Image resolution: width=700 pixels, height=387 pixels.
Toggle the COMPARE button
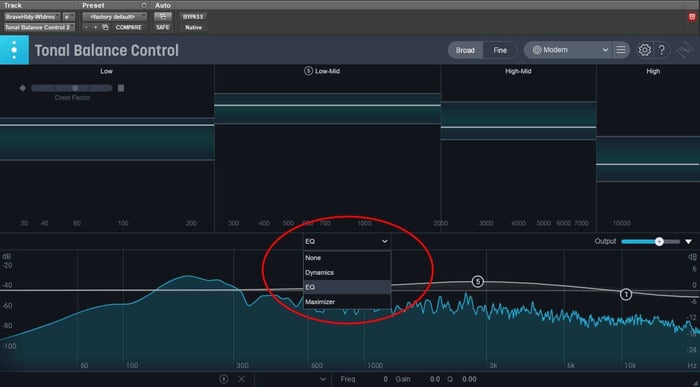[129, 27]
